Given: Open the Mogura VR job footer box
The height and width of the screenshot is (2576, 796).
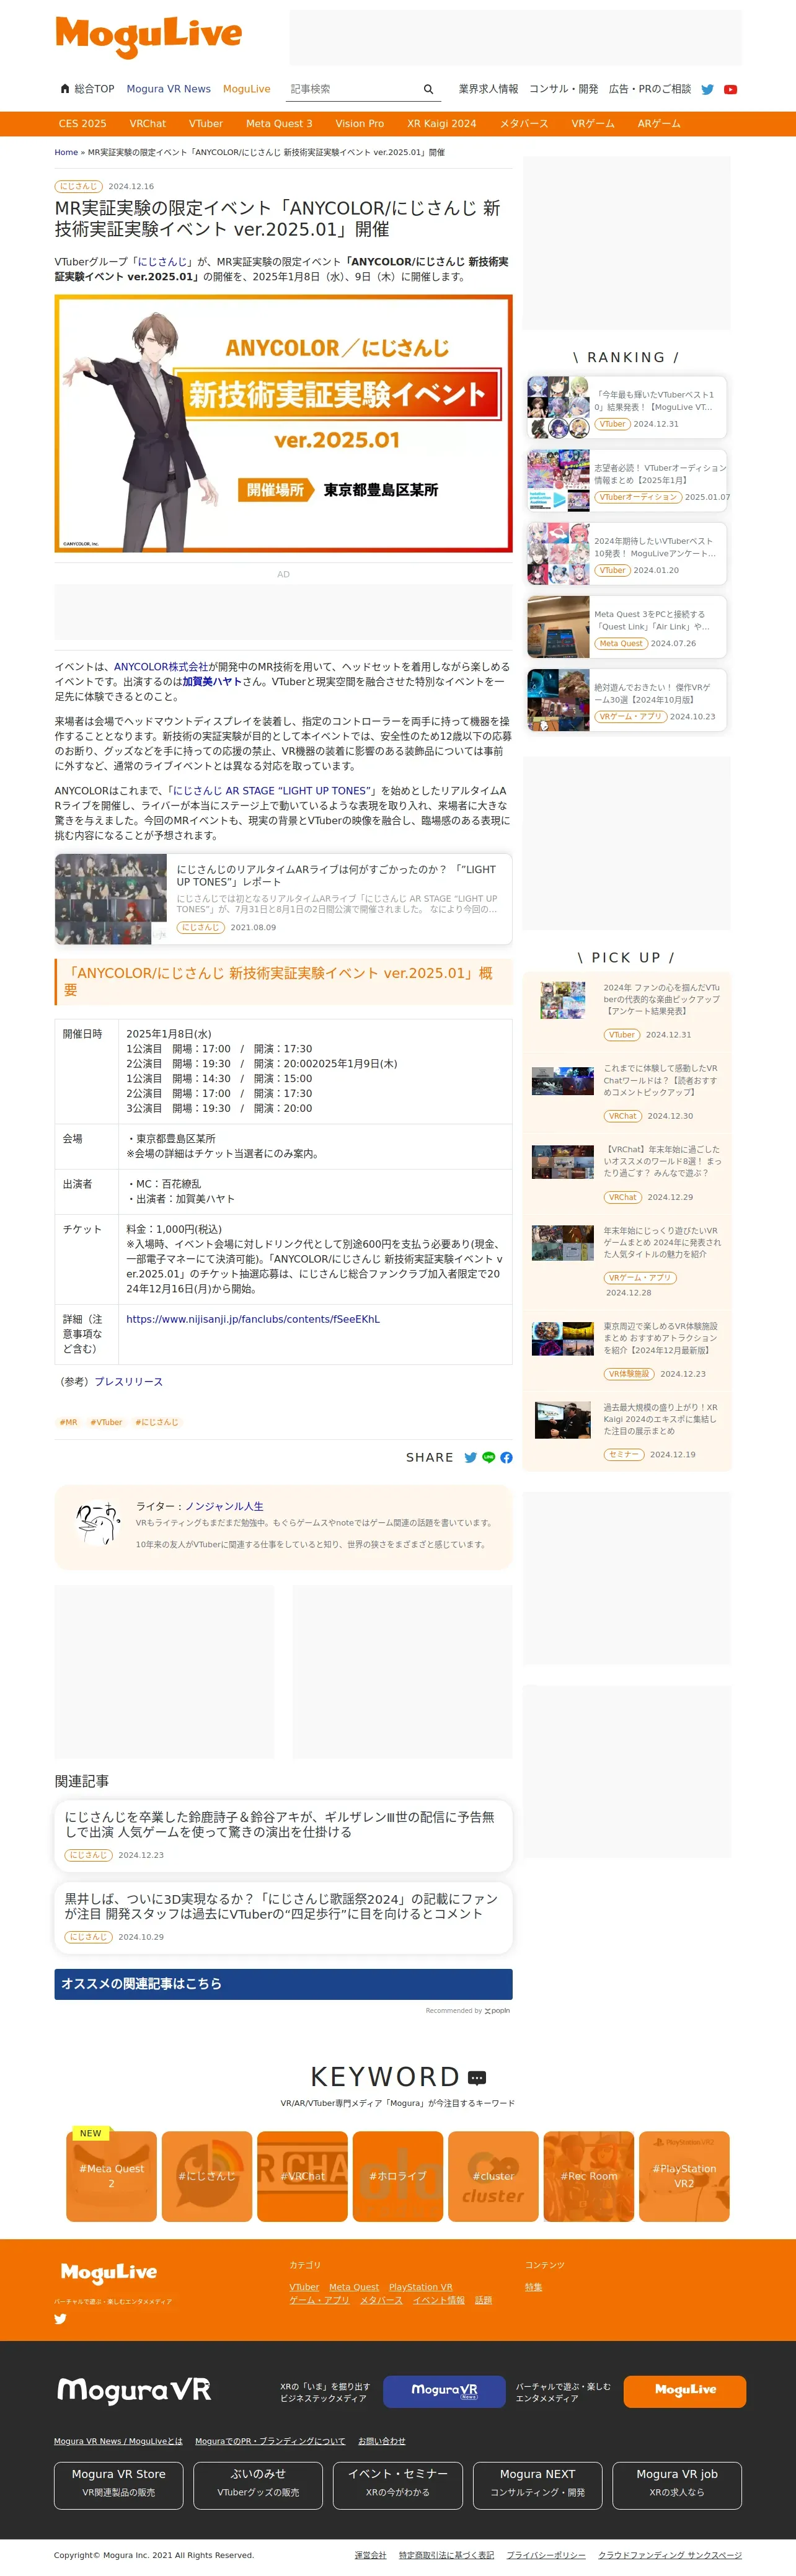Looking at the screenshot, I should [677, 2485].
